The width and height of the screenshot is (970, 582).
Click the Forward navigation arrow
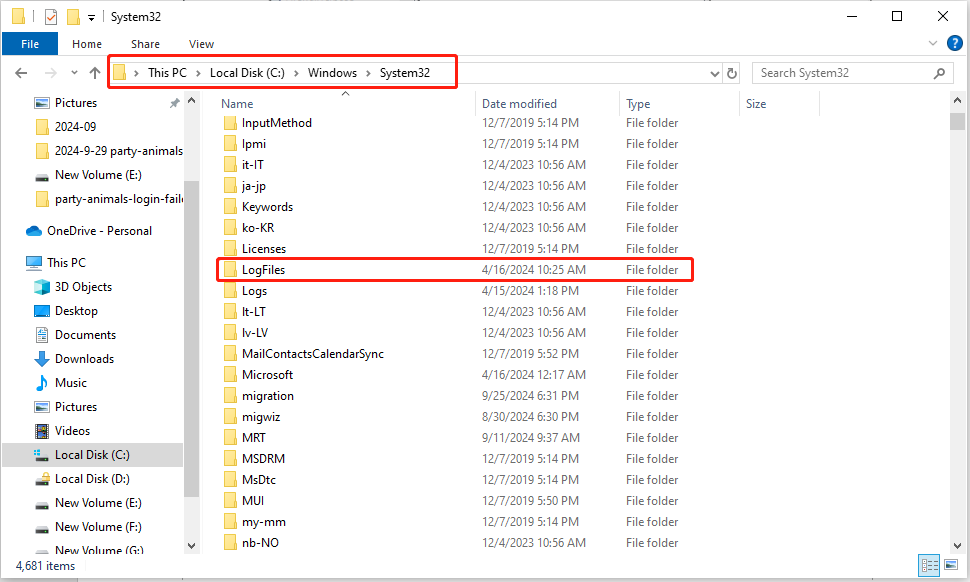coord(51,73)
